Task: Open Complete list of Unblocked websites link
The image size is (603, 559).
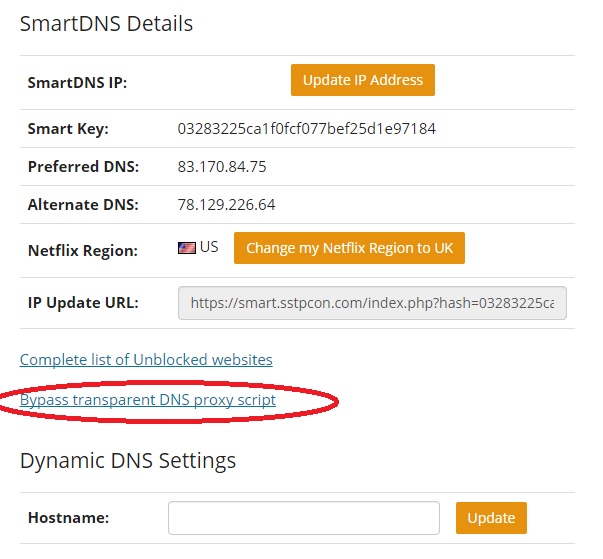Action: point(146,360)
